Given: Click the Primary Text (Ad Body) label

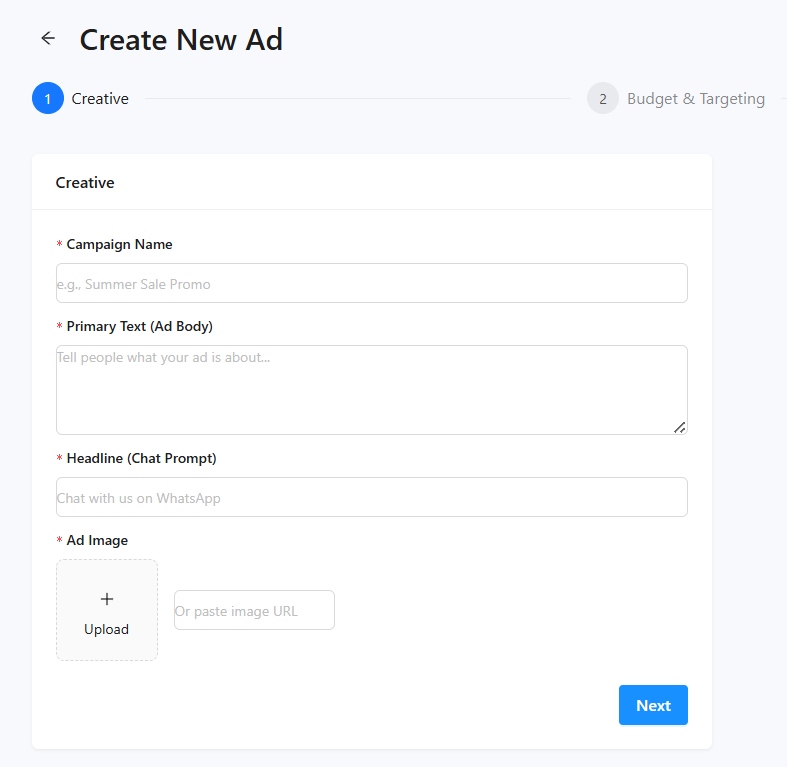Looking at the screenshot, I should (139, 326).
